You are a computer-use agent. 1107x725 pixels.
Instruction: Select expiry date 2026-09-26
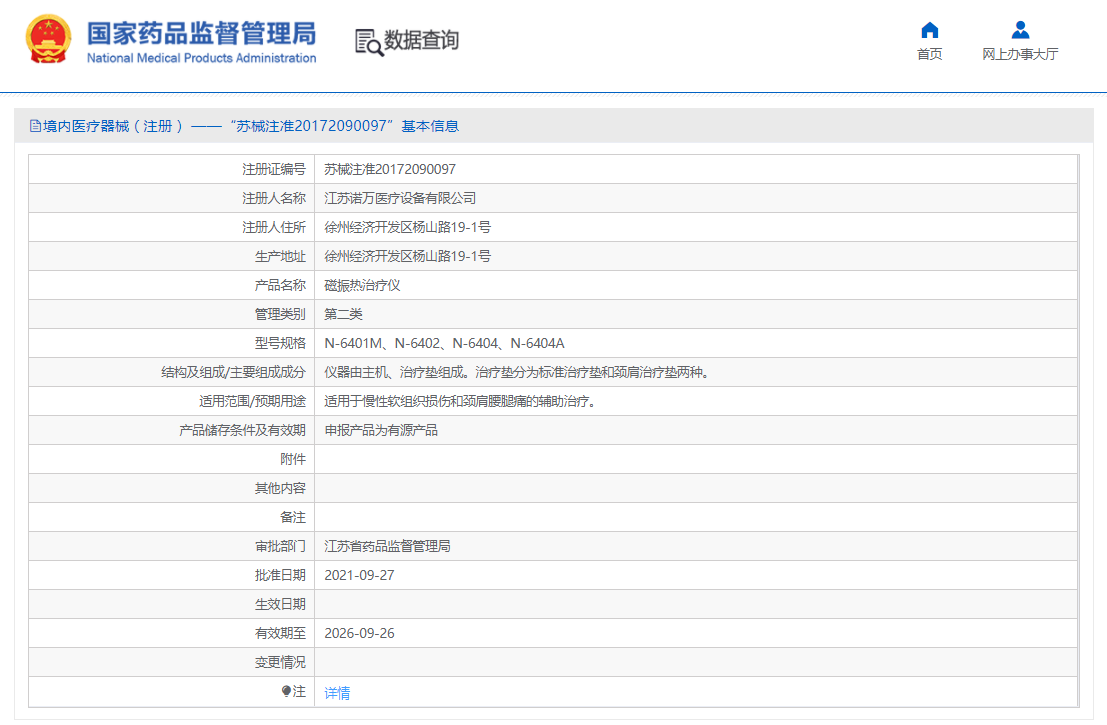point(359,633)
